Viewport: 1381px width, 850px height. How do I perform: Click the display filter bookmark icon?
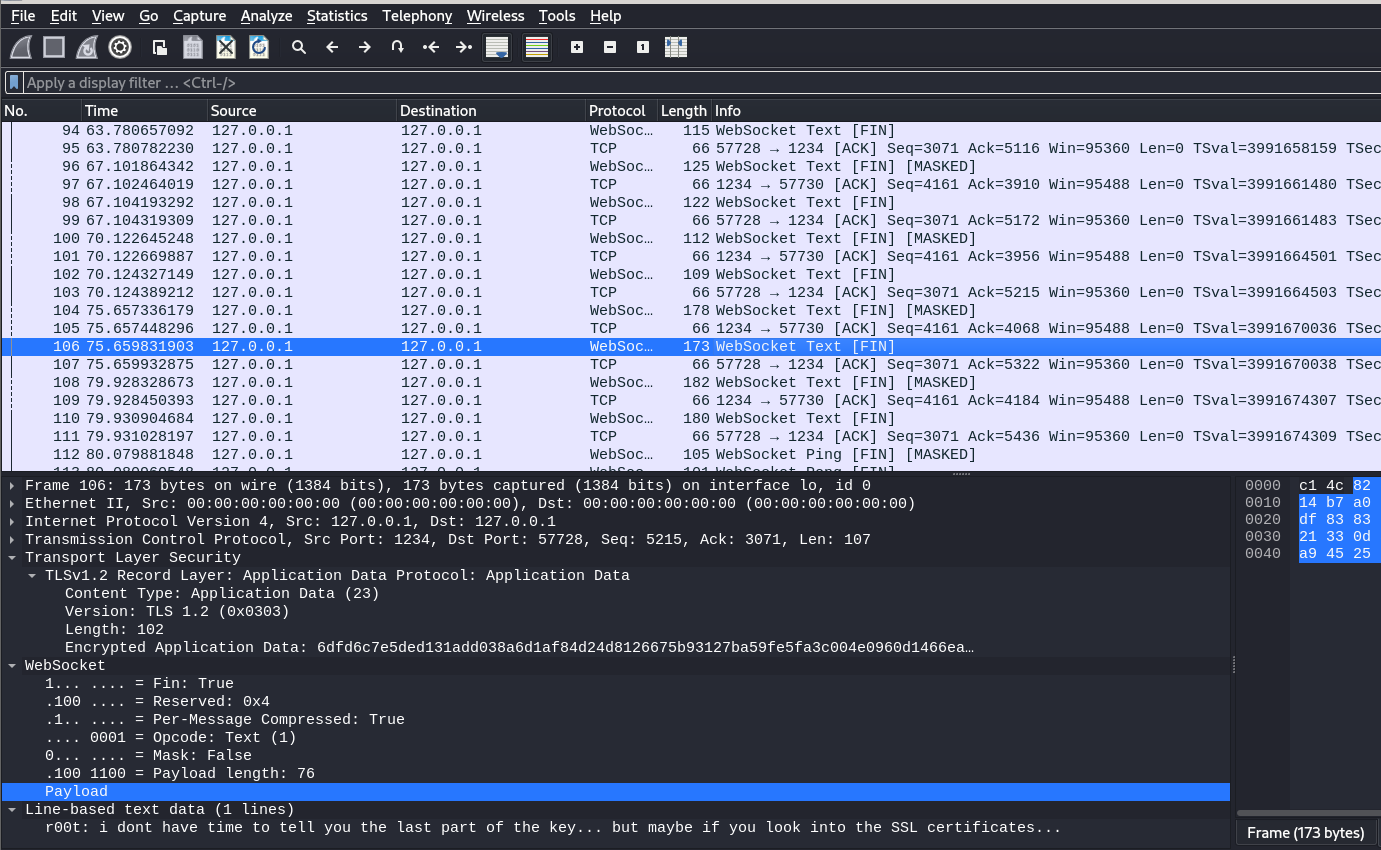coord(14,83)
